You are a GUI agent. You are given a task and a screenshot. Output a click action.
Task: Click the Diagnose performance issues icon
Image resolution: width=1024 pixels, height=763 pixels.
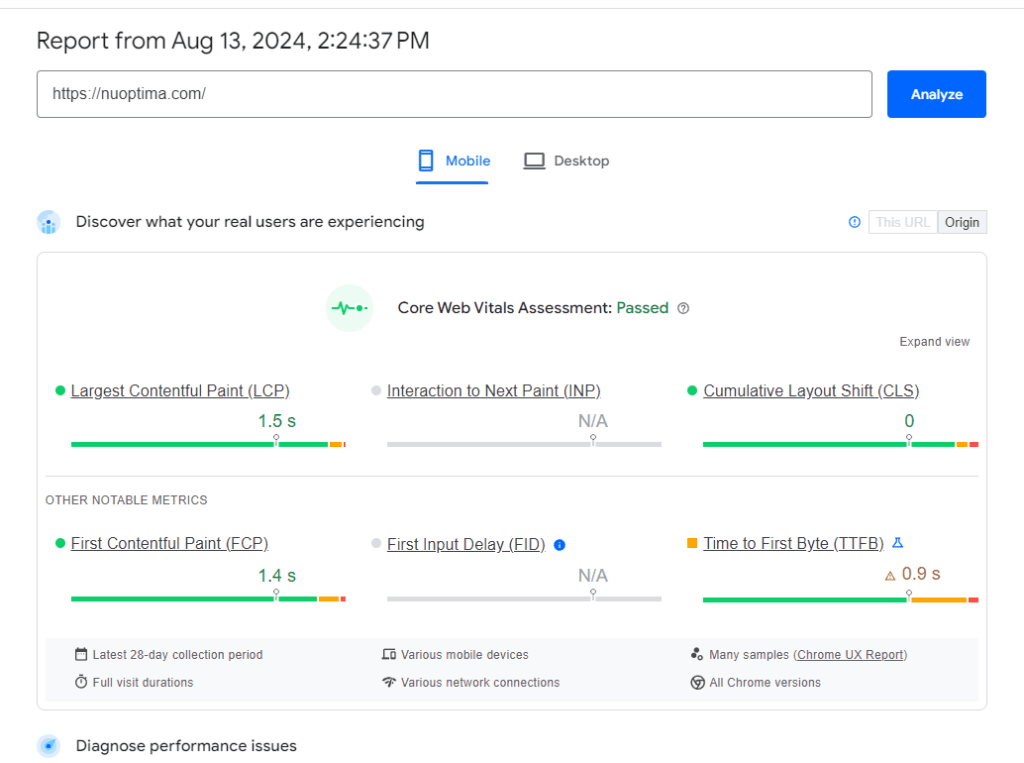(x=49, y=745)
